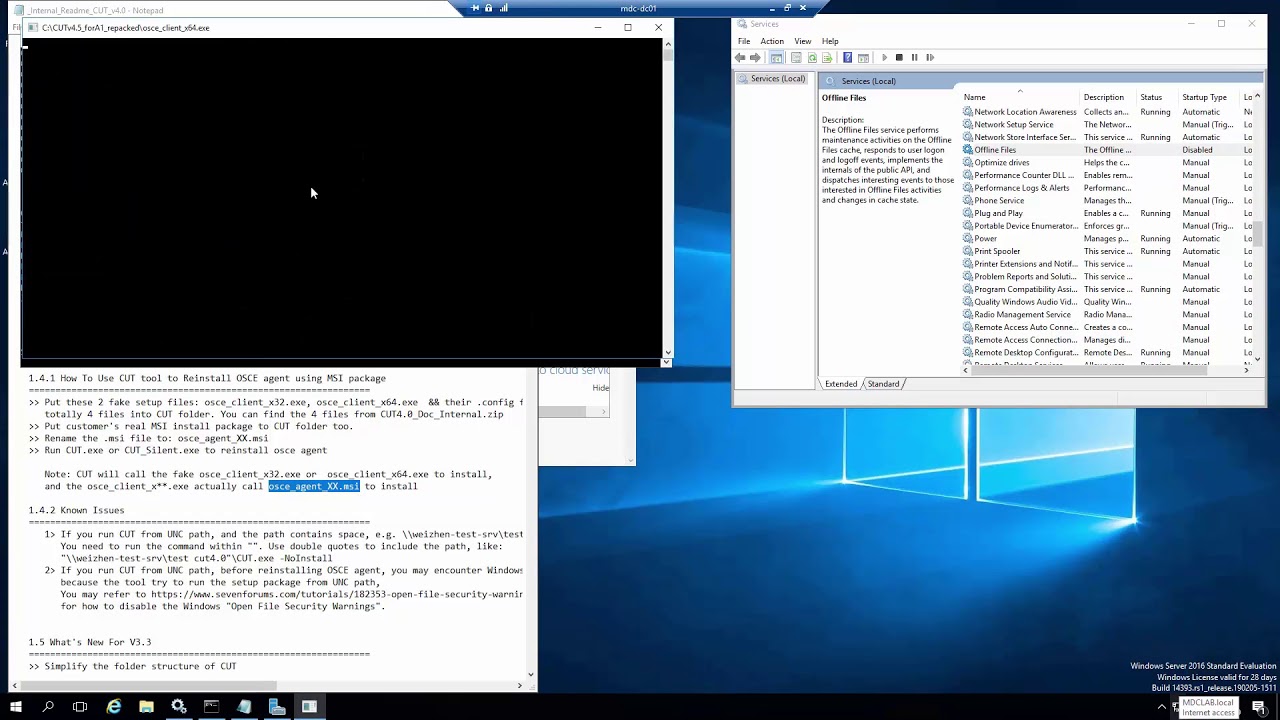Sort services by Status column header

1158,97
